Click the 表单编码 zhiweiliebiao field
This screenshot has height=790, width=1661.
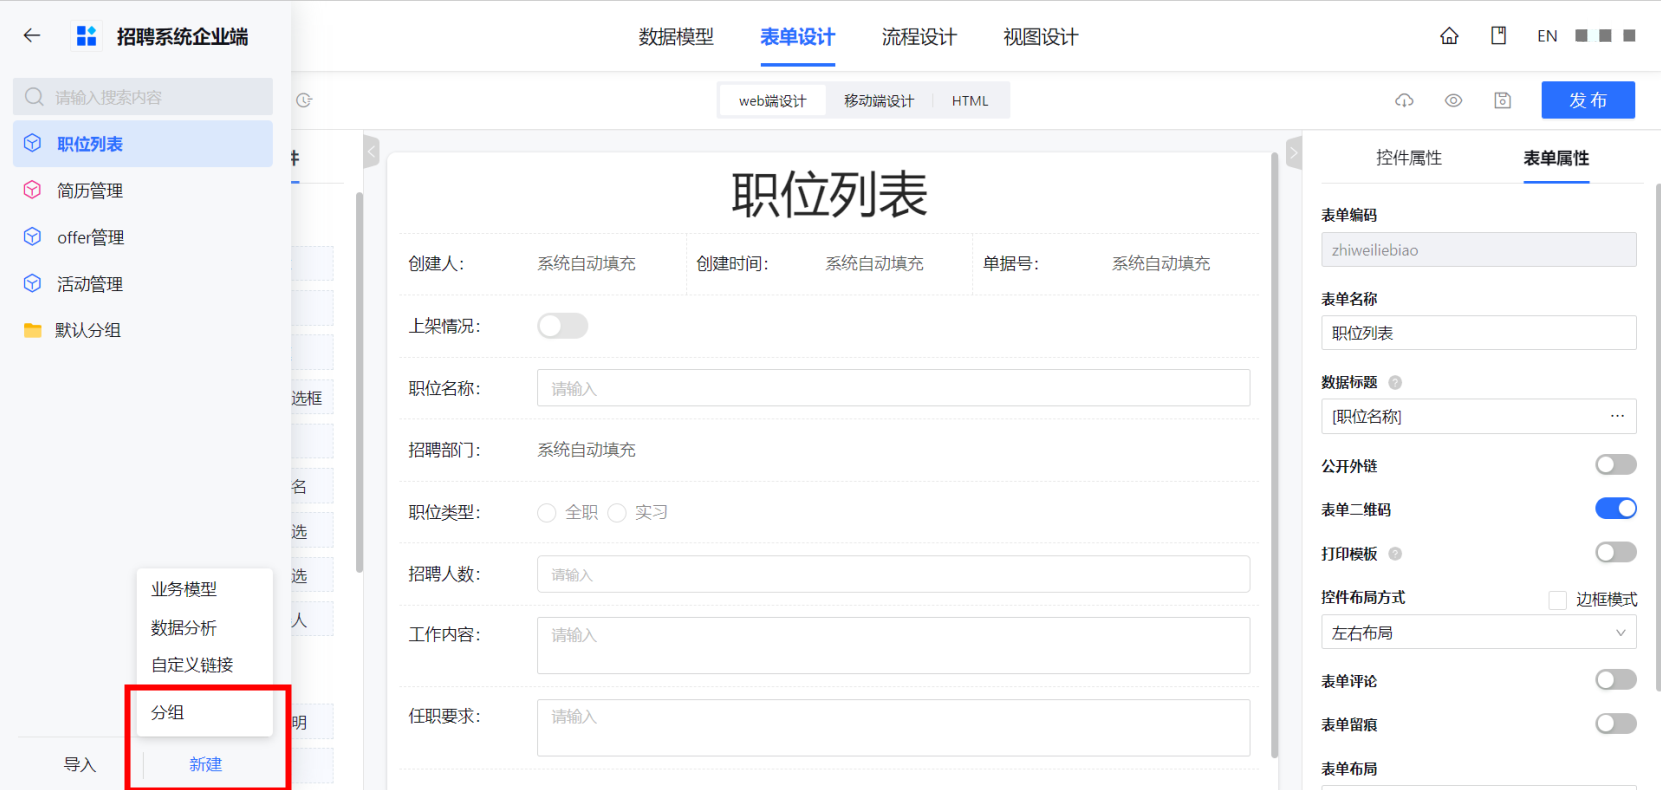[1478, 250]
